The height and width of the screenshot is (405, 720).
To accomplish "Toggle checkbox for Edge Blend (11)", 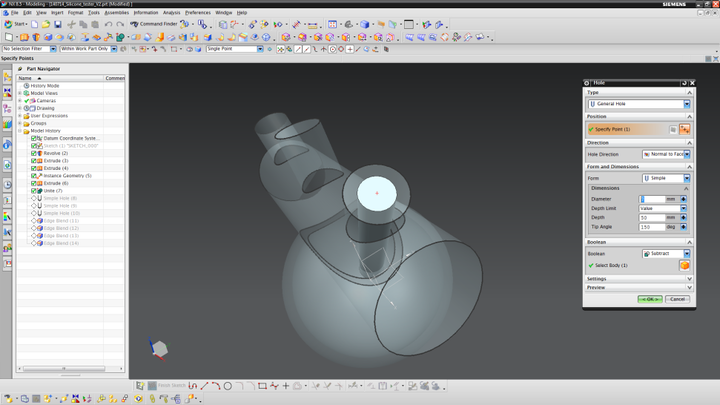I will [34, 221].
